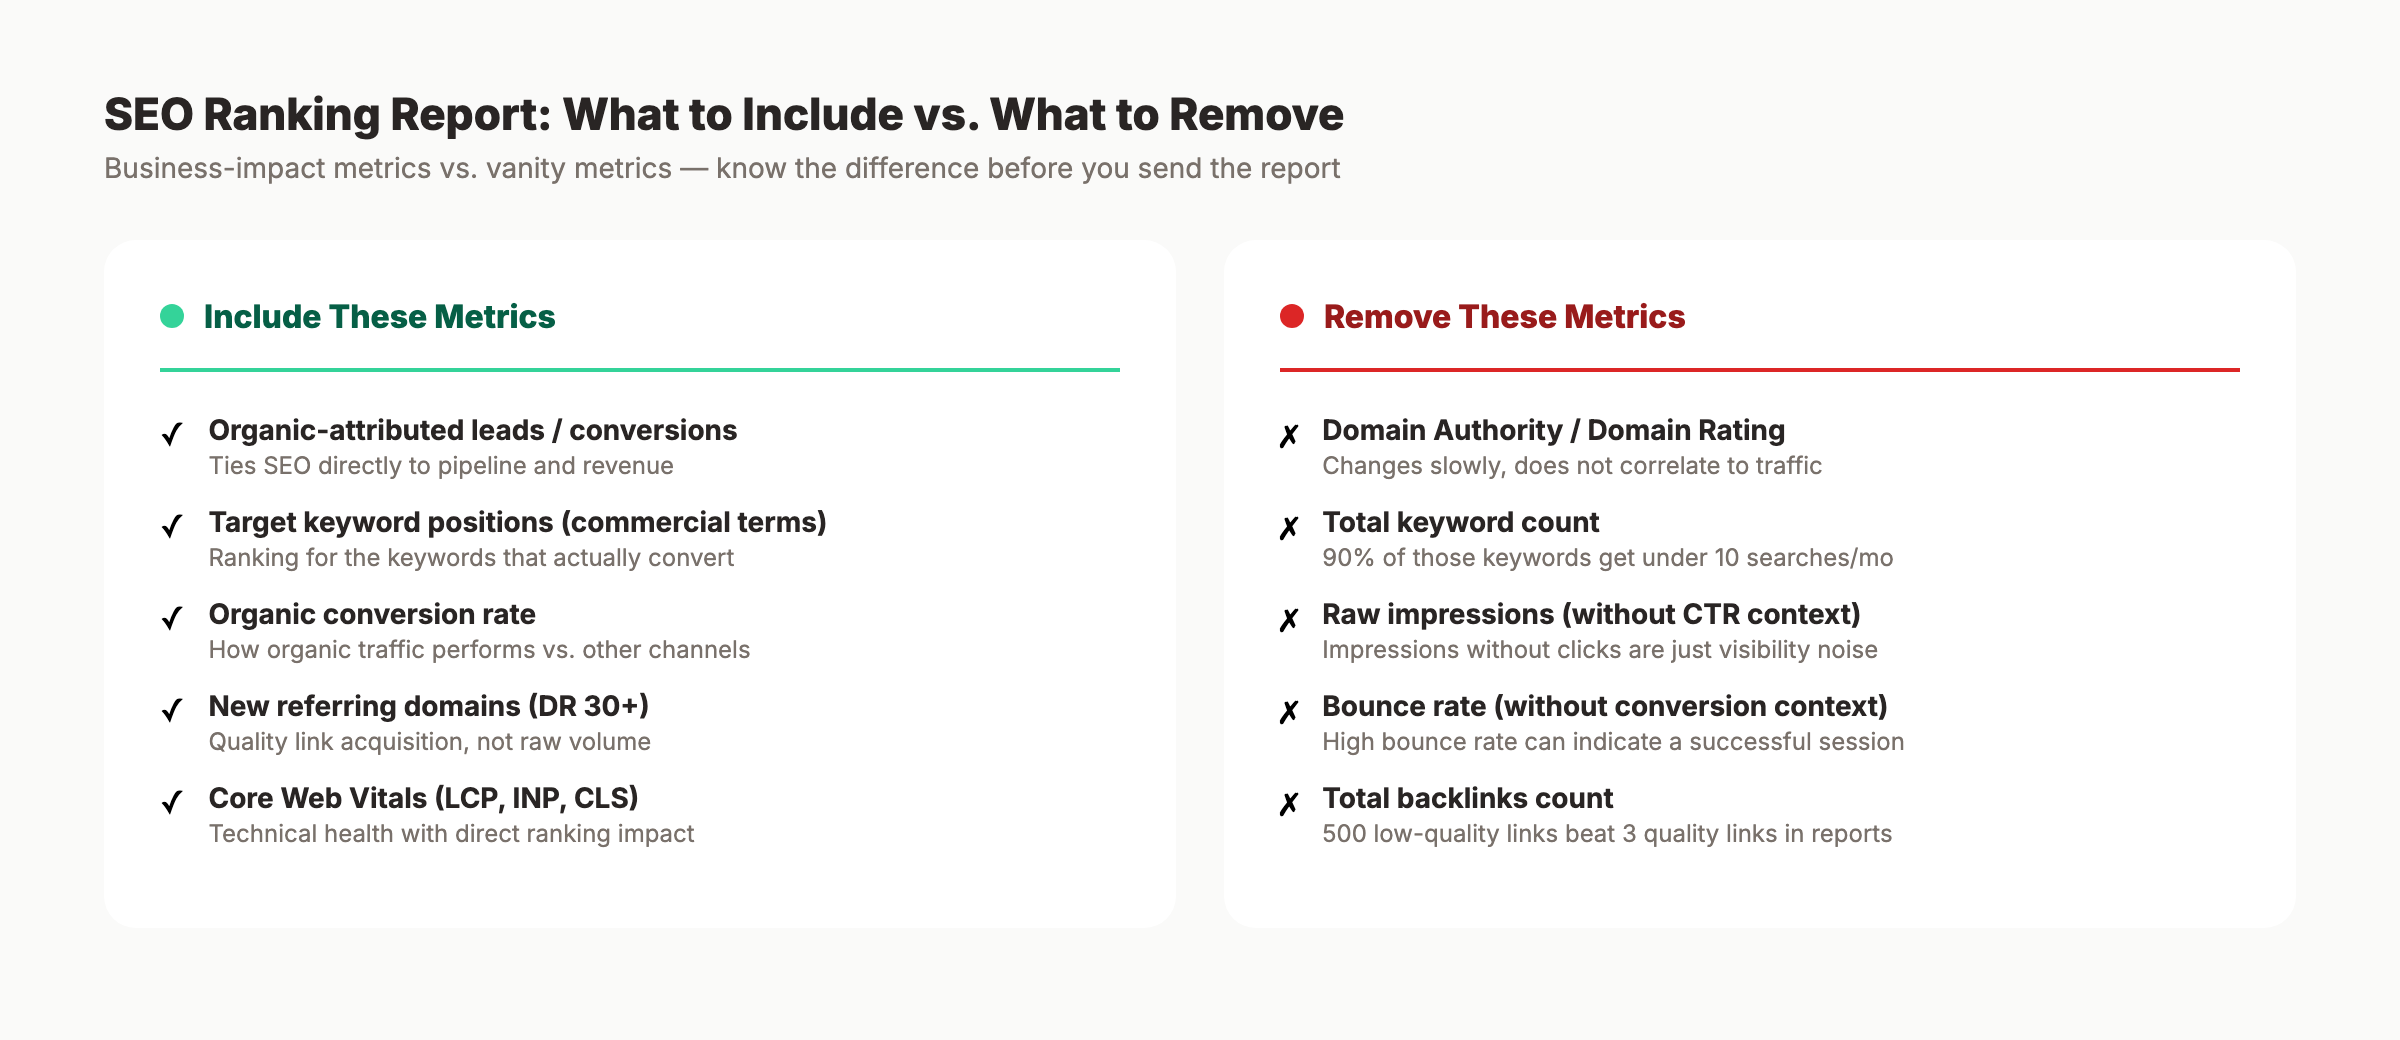This screenshot has height=1040, width=2400.
Task: Click the checkmark next to Target keyword positions
Action: point(172,524)
